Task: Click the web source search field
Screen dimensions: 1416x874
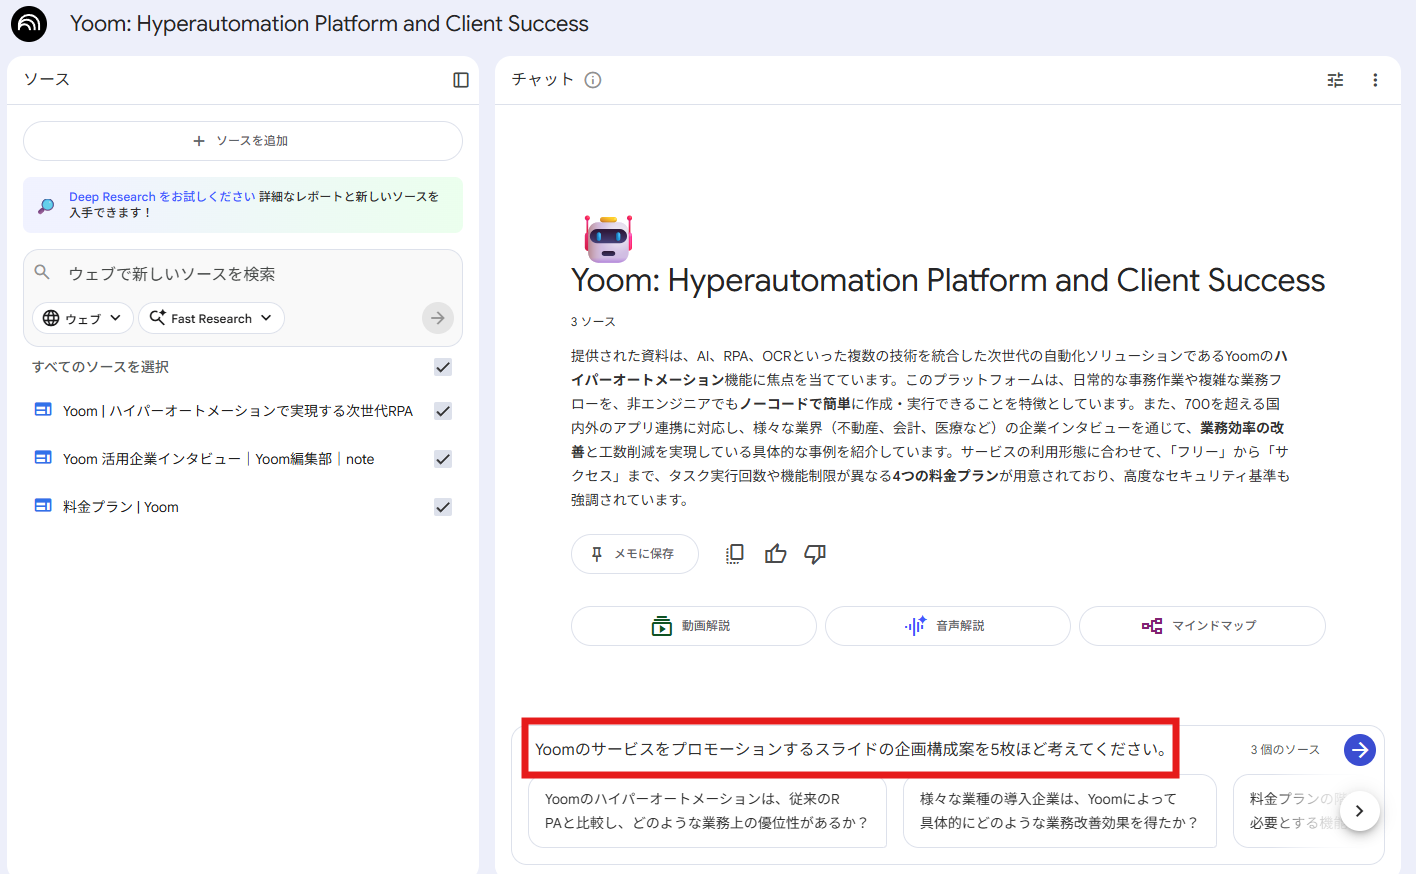Action: [x=240, y=274]
